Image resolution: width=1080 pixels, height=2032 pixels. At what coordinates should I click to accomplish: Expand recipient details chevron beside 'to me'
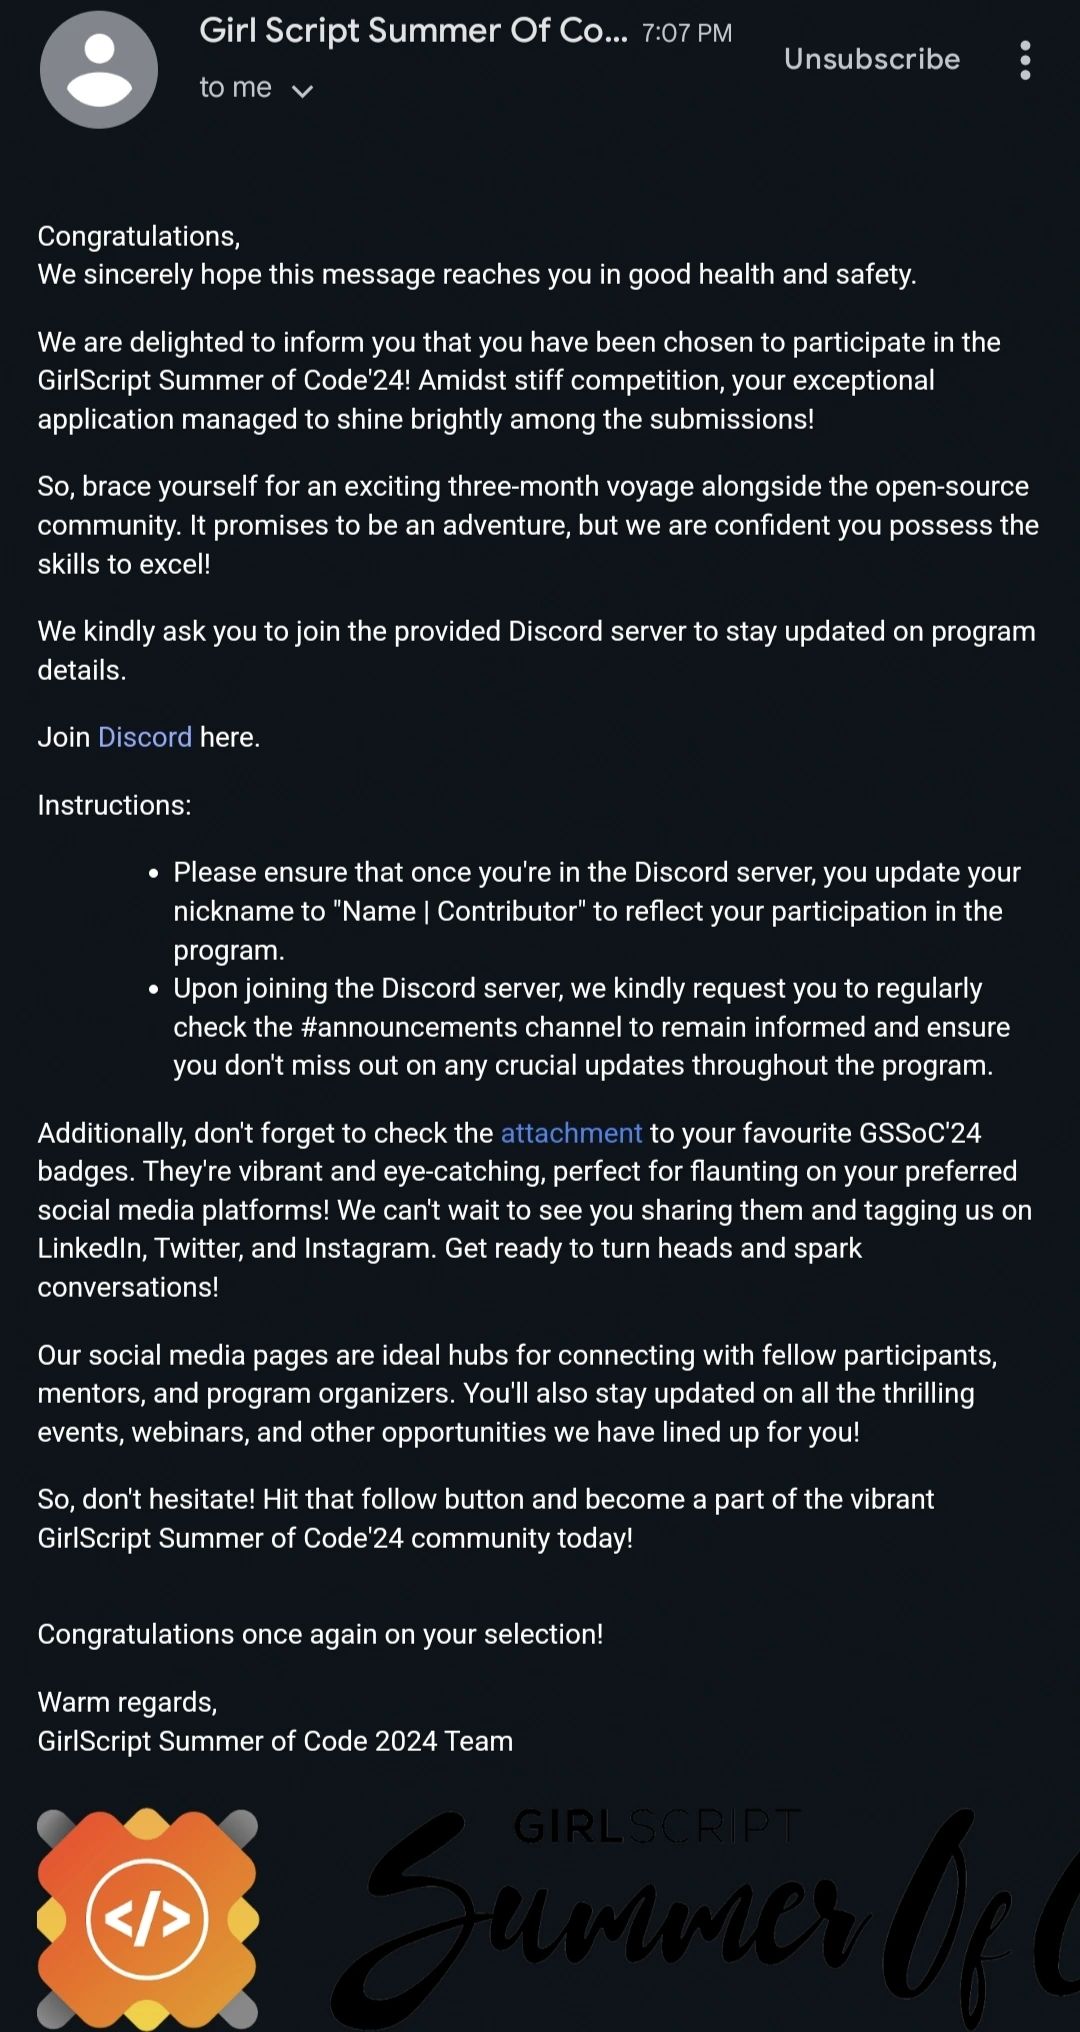click(x=302, y=91)
